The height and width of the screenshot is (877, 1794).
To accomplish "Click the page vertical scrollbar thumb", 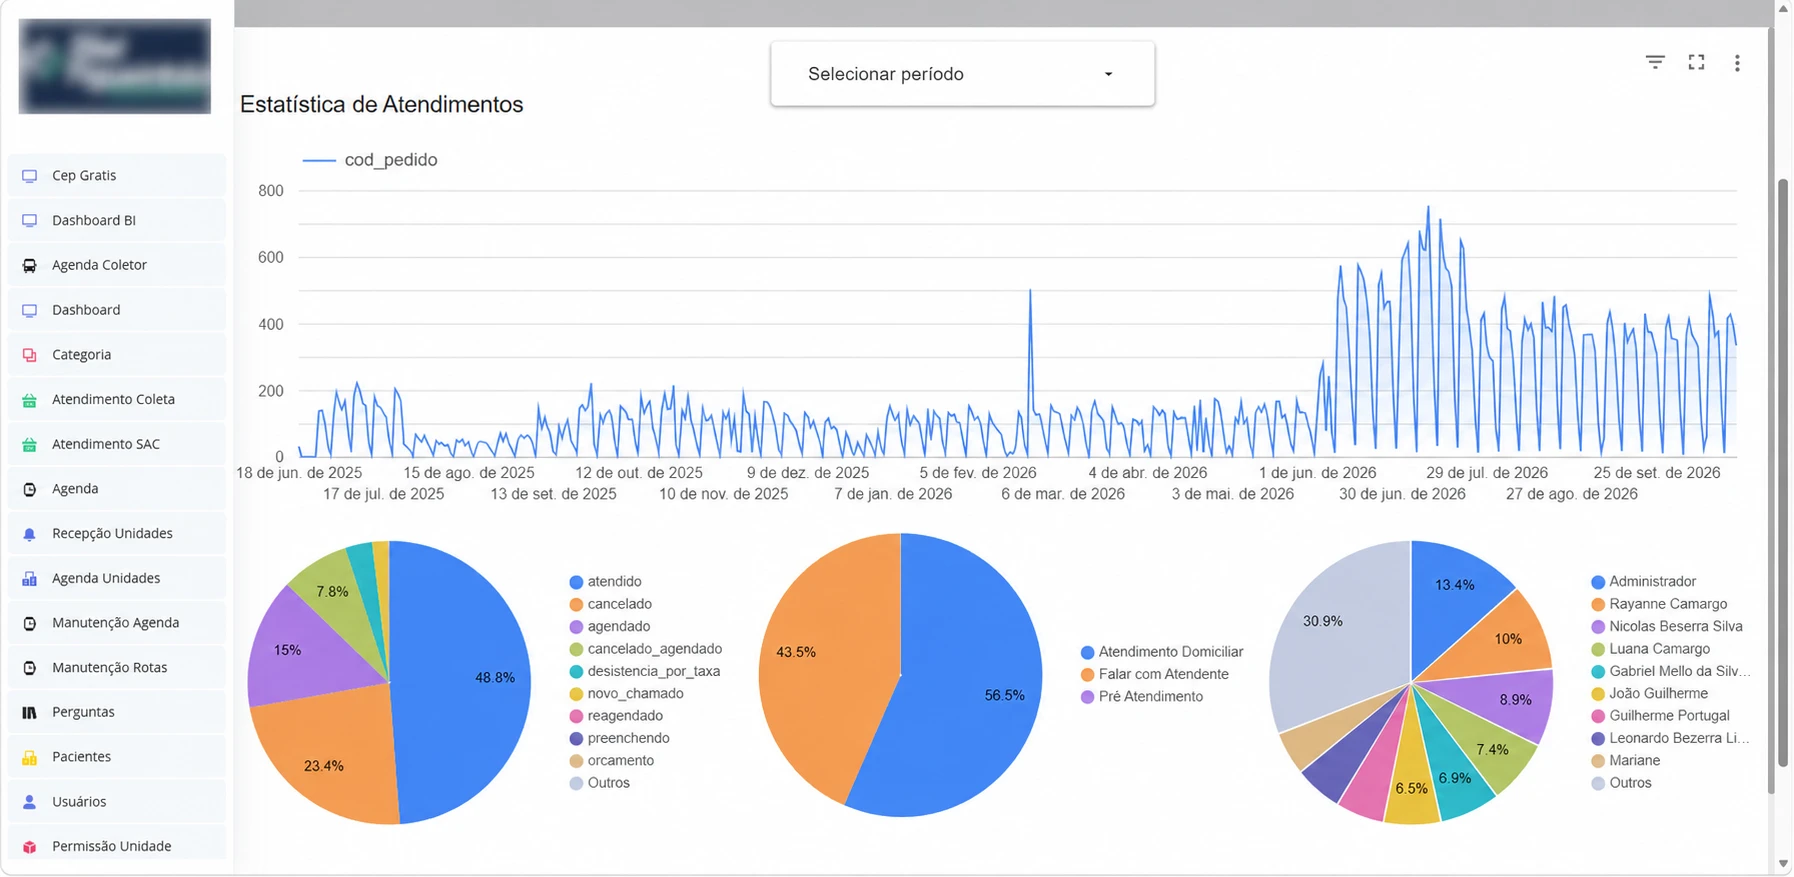I will point(1784,473).
